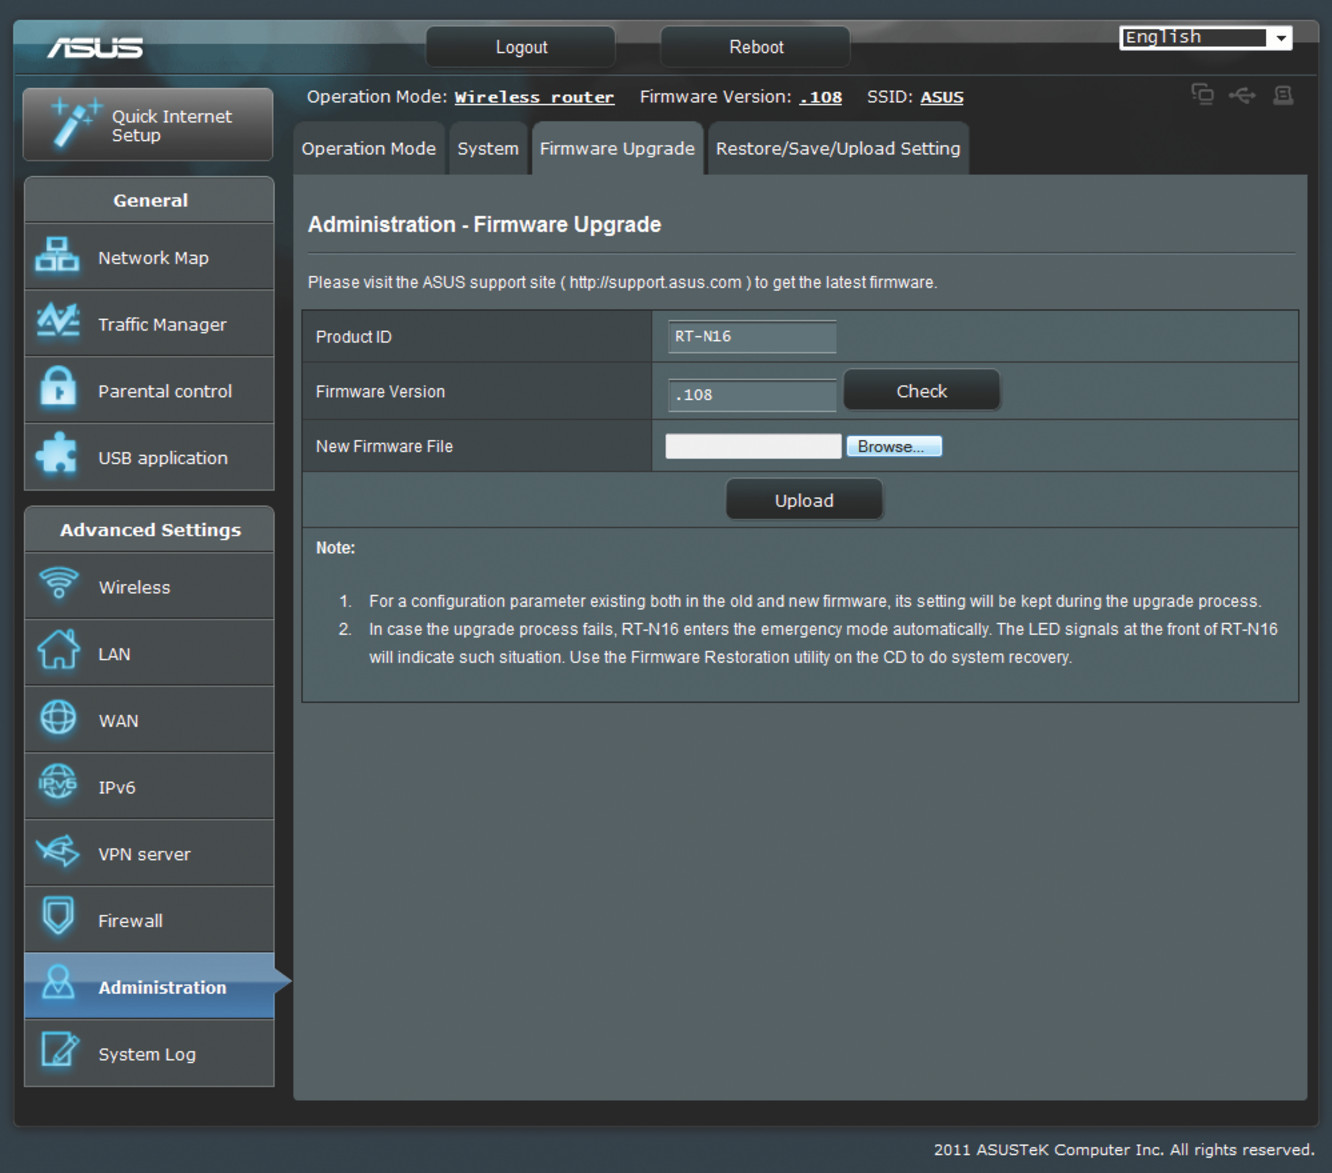Switch to the Operation Mode tab

368,149
